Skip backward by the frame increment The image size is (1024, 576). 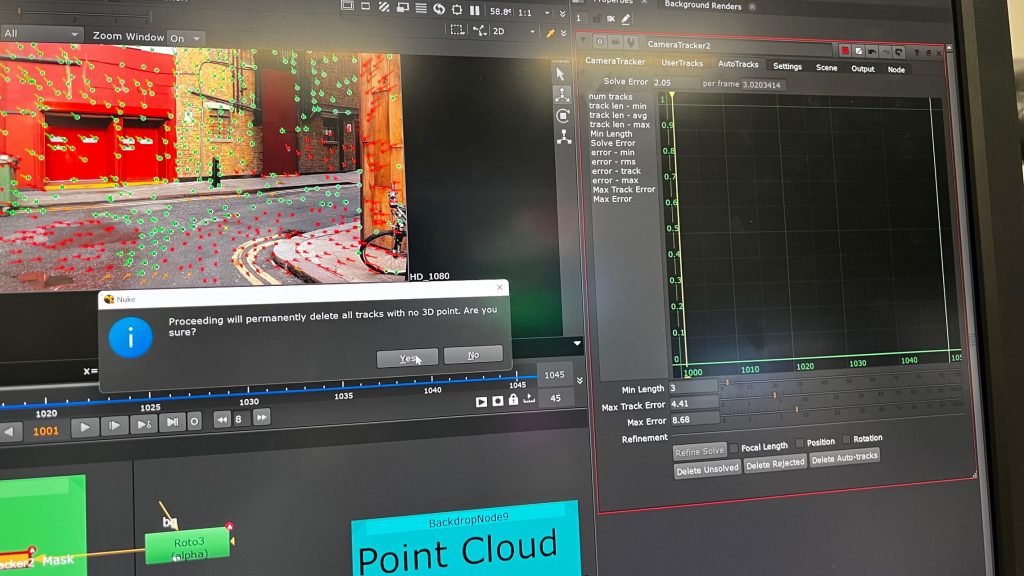222,419
